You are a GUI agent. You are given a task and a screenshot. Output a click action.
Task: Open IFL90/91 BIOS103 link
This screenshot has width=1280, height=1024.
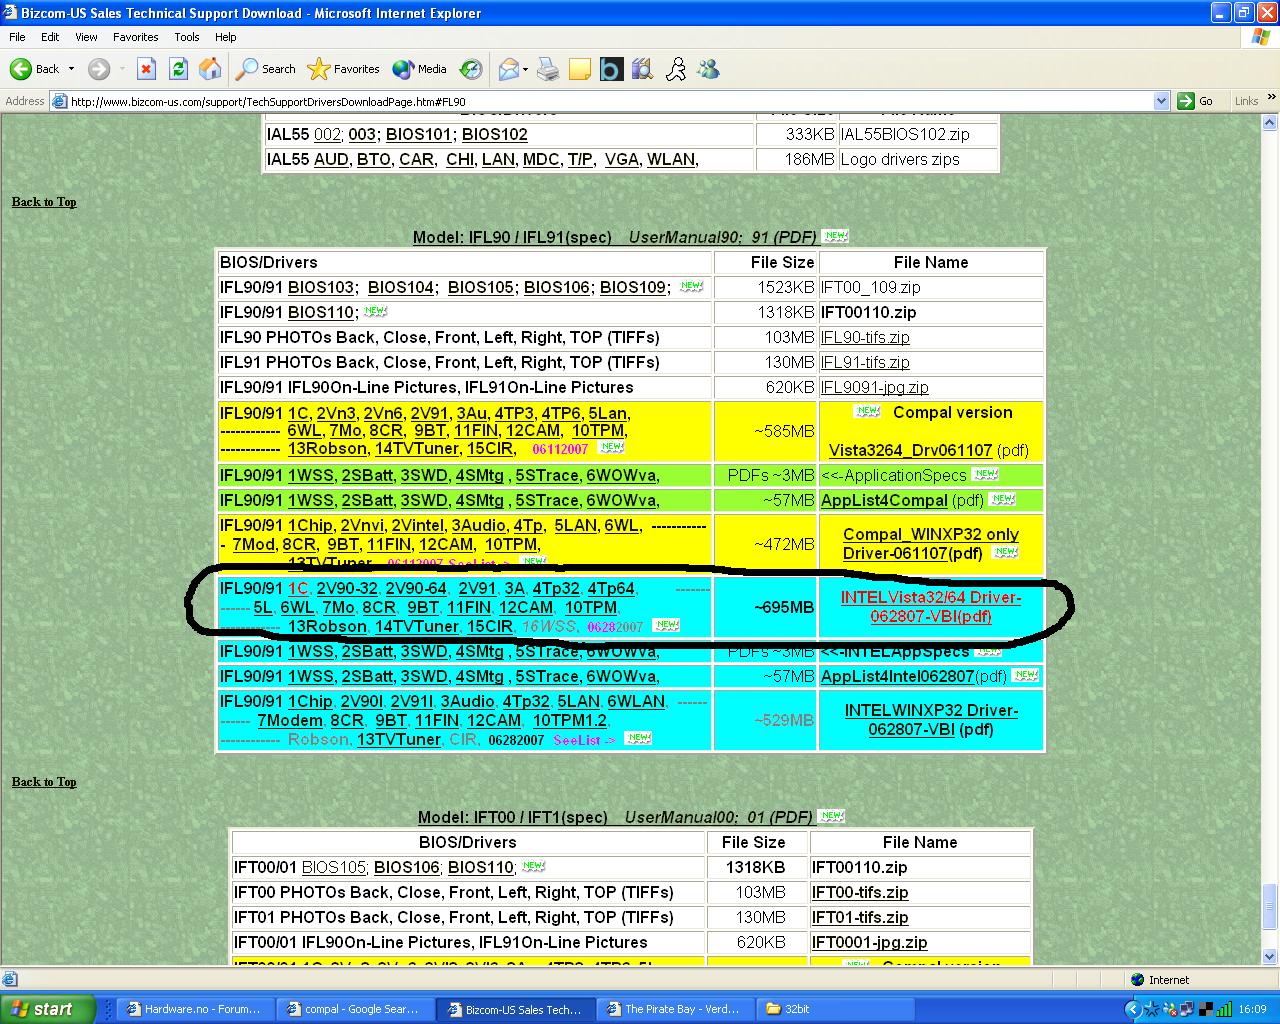tap(321, 287)
